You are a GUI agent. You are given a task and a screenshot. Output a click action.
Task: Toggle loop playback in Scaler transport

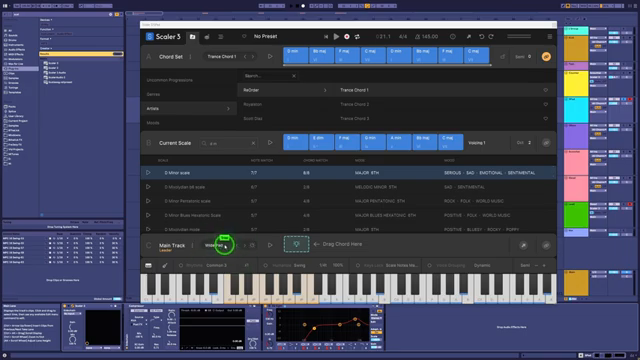point(357,37)
